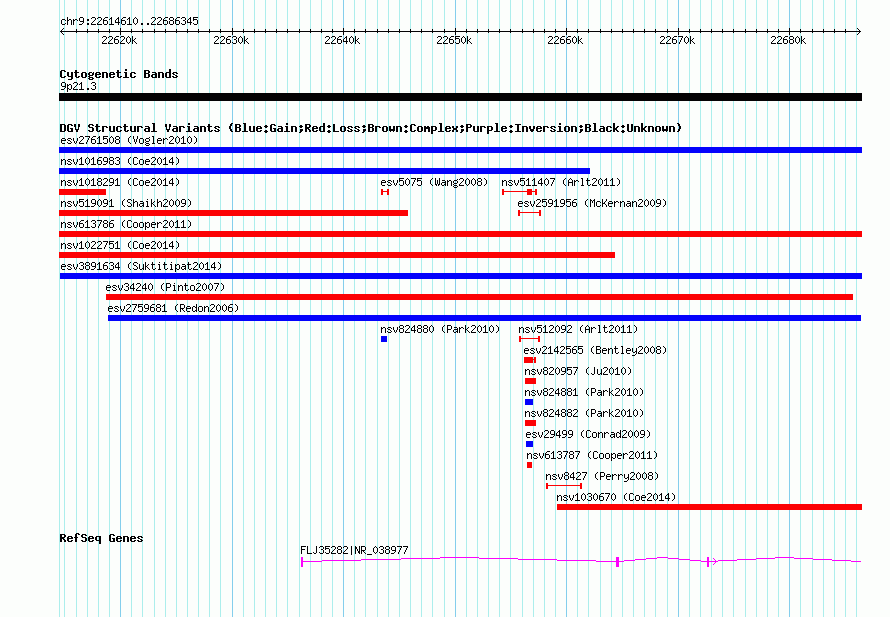Screen dimensions: 890x617
Task: Click the Cytogenetic Bands track title
Action: pyautogui.click(x=119, y=74)
